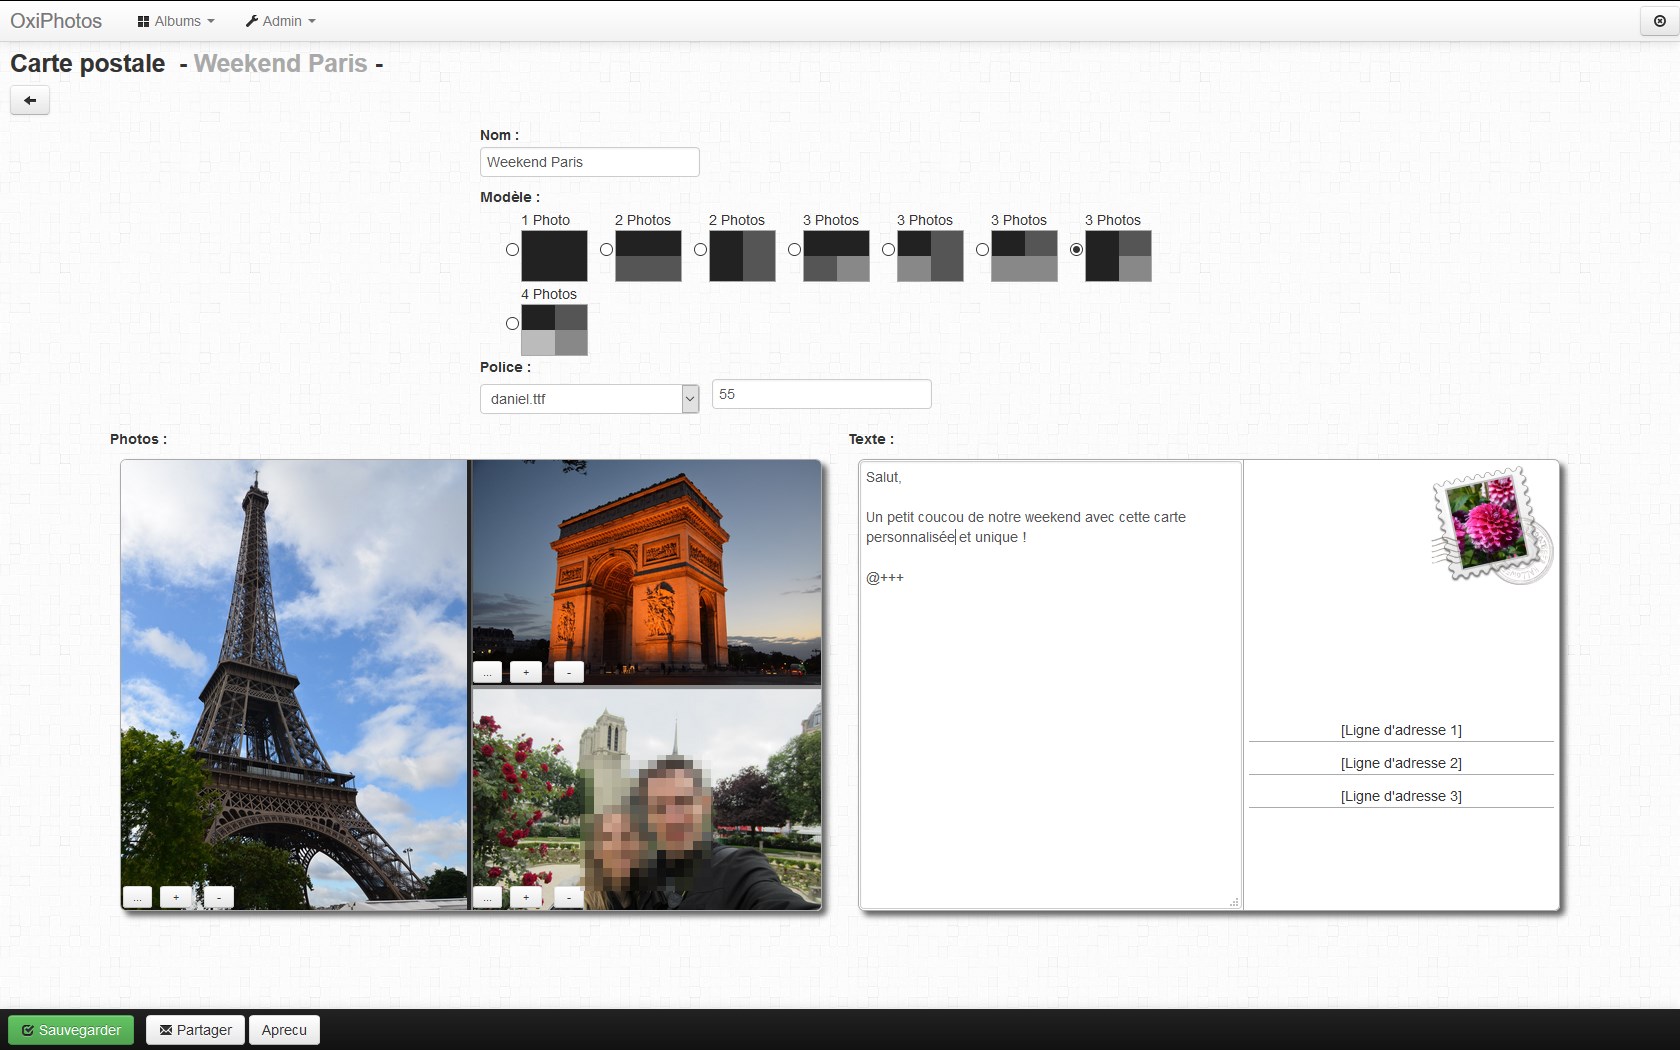This screenshot has height=1050, width=1680.
Task: Click the [Ligne d'adresse 1] field
Action: pyautogui.click(x=1401, y=730)
